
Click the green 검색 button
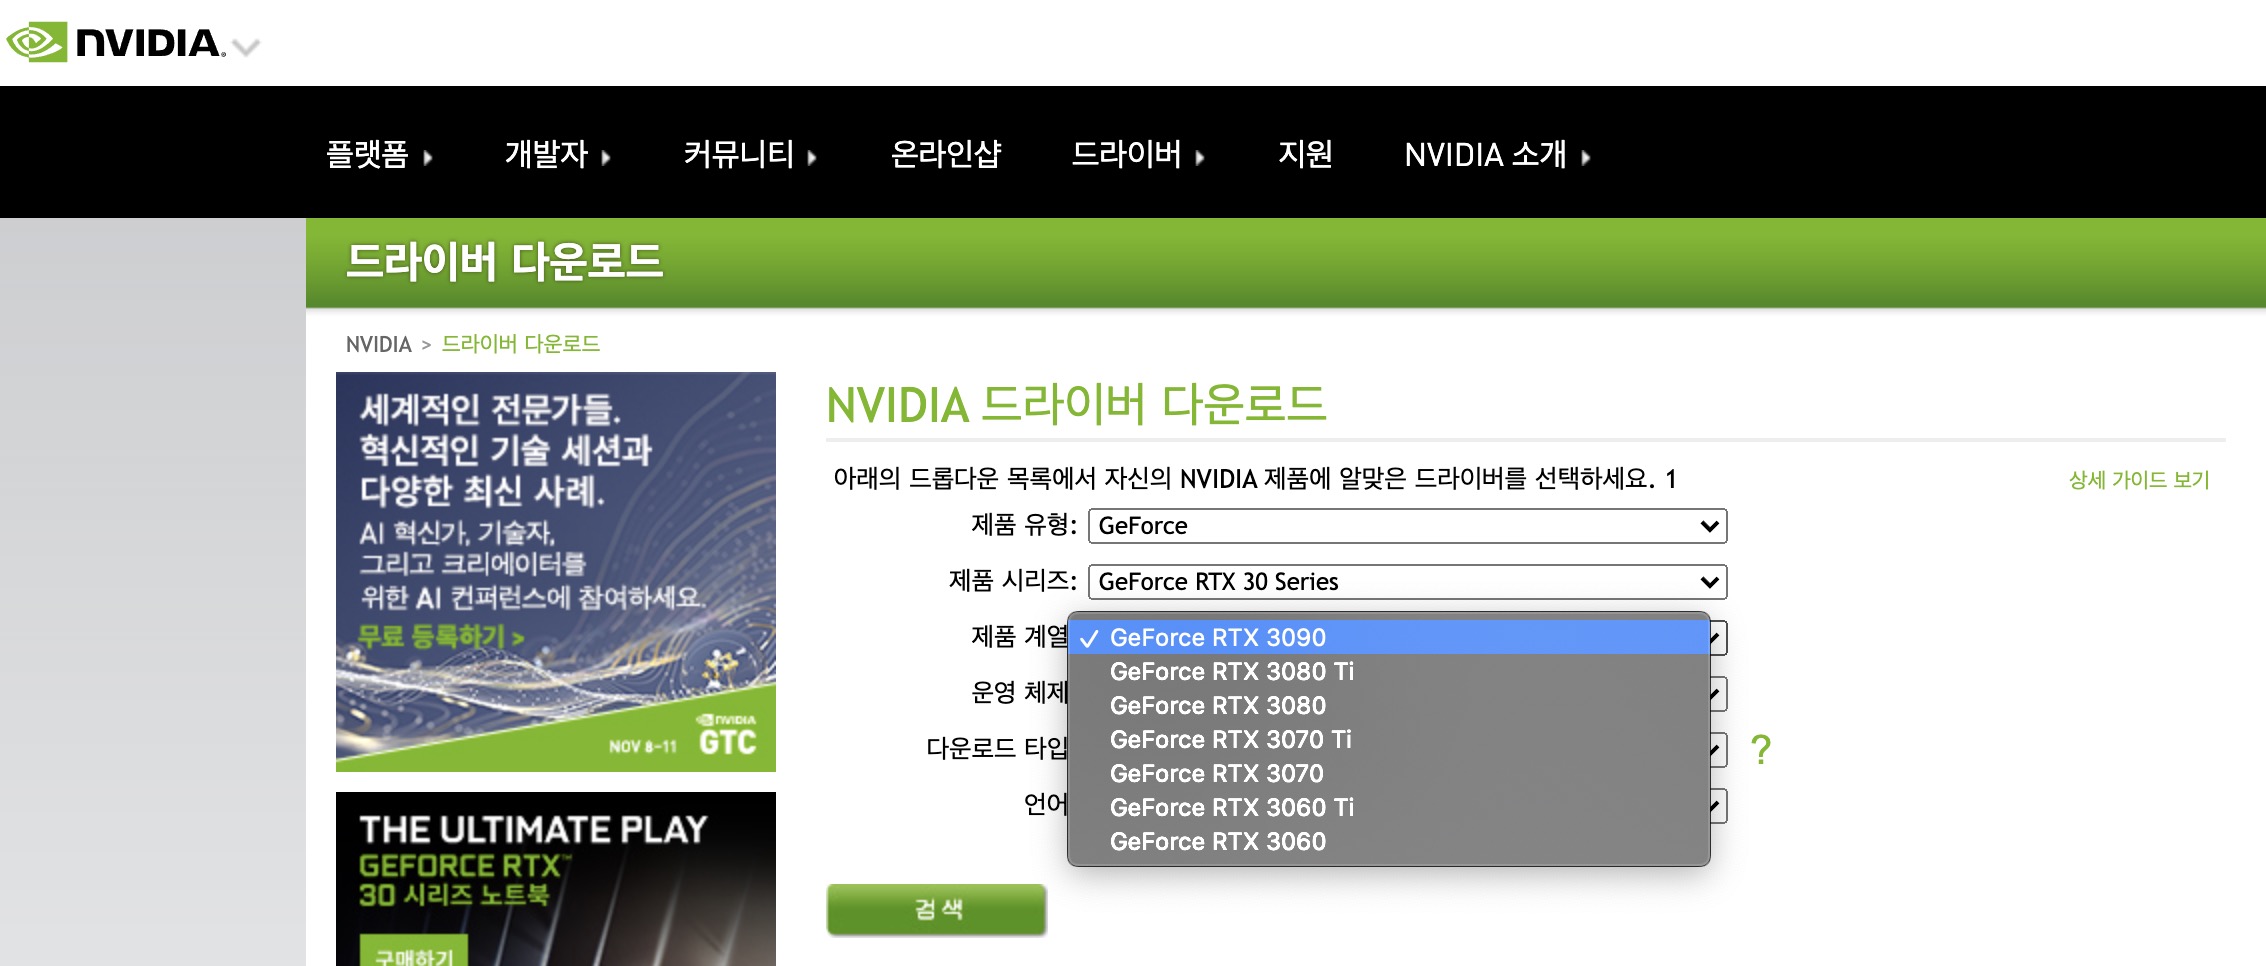[936, 909]
